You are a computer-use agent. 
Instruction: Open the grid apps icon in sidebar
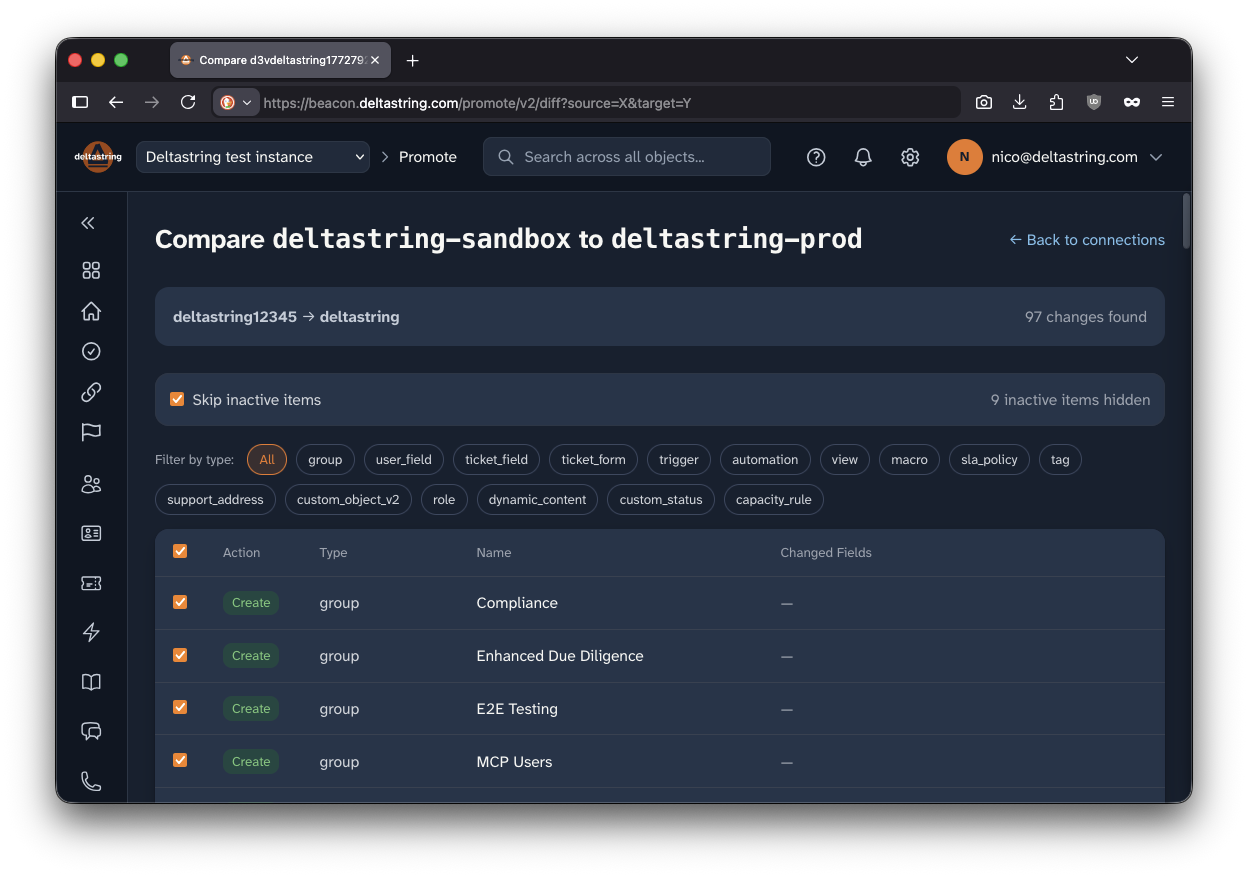pyautogui.click(x=91, y=270)
